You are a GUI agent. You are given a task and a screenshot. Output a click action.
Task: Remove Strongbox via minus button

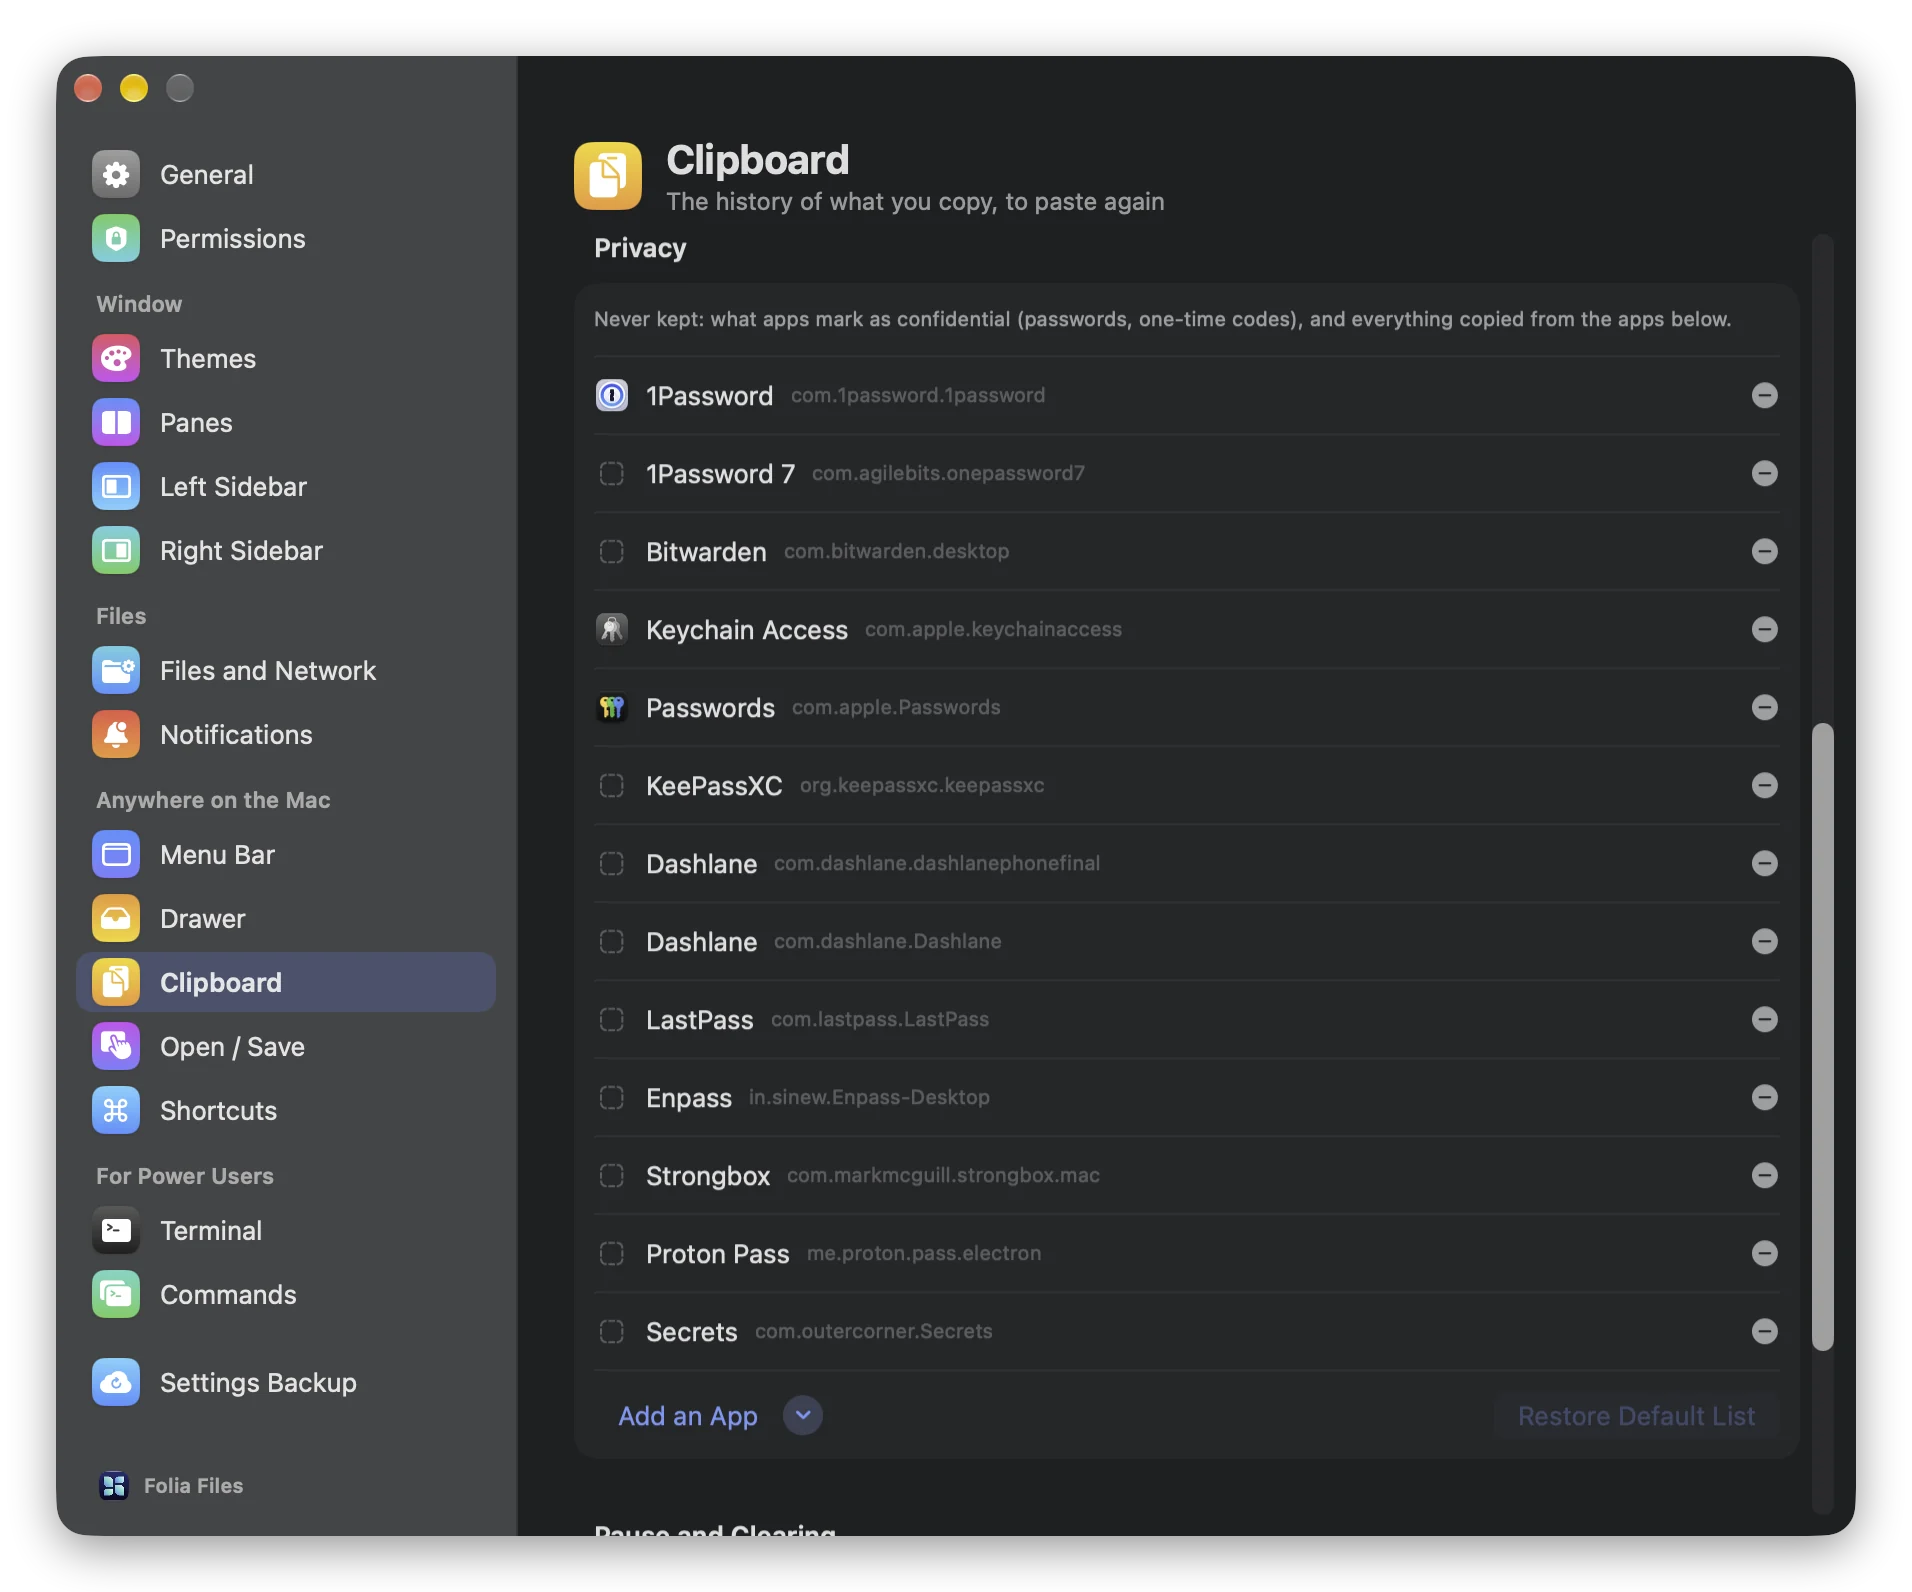click(1765, 1176)
